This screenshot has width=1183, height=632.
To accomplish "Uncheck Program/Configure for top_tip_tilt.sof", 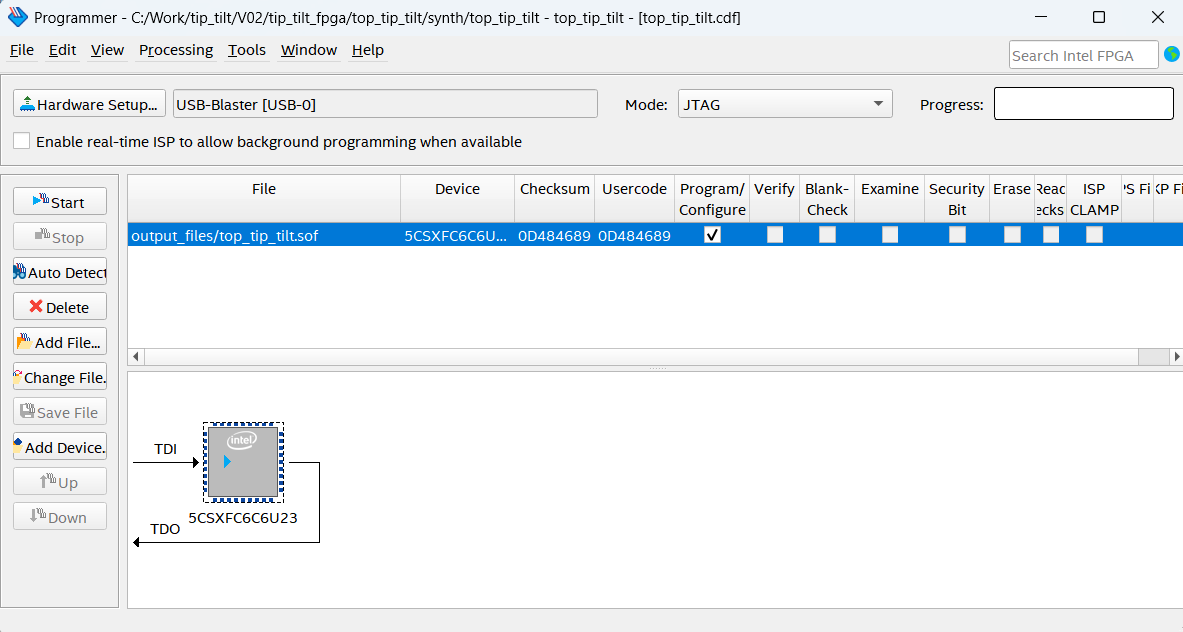I will click(712, 235).
